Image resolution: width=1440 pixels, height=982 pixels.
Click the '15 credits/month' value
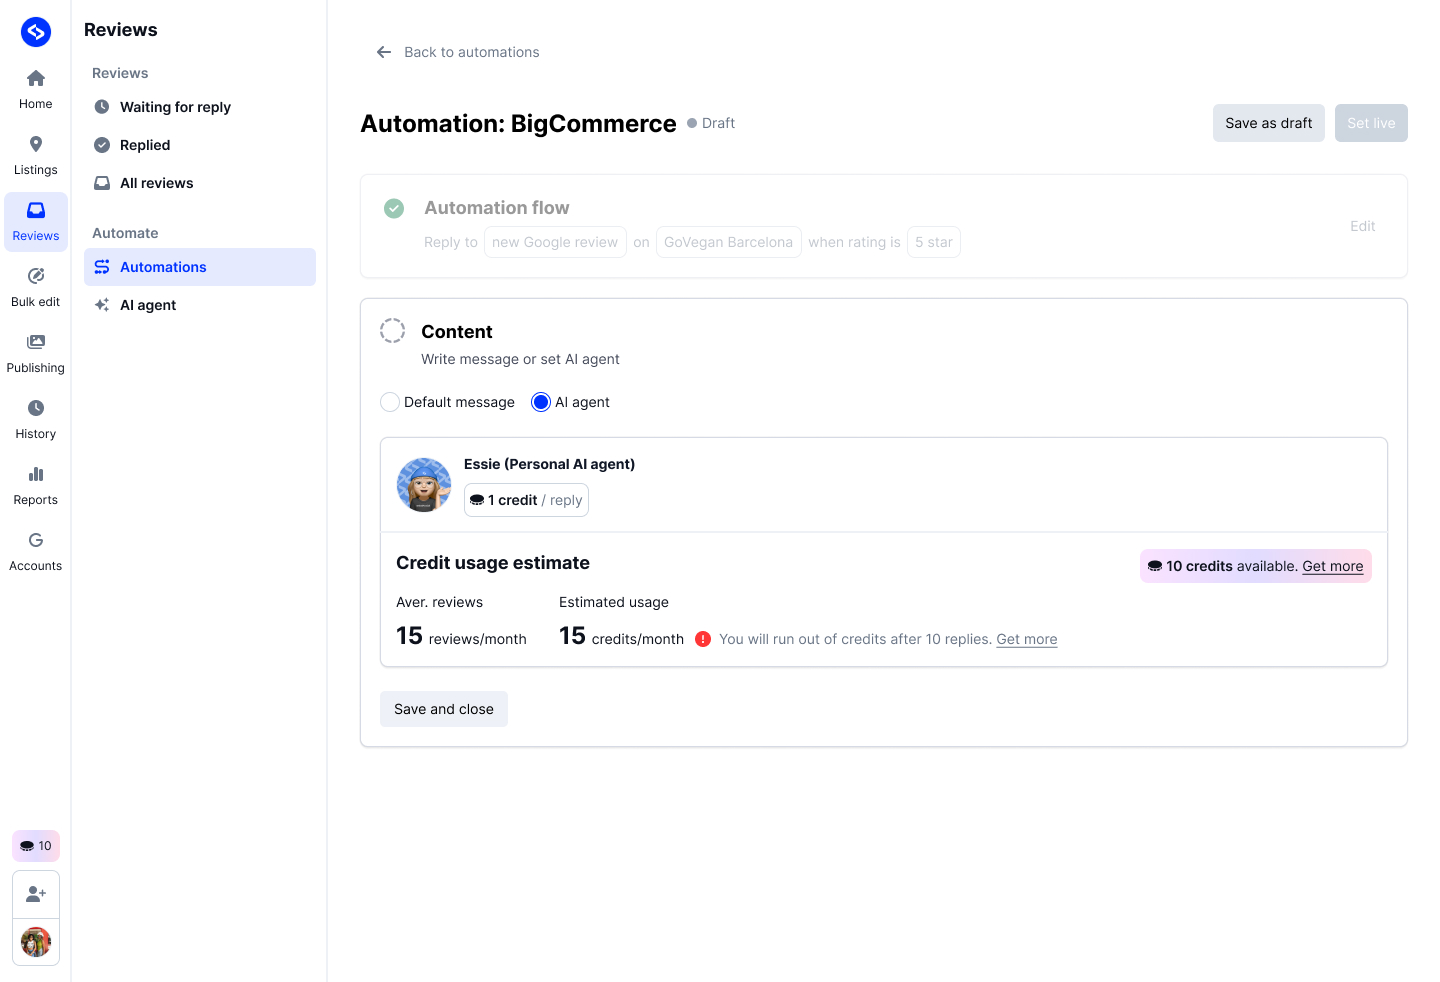point(621,636)
